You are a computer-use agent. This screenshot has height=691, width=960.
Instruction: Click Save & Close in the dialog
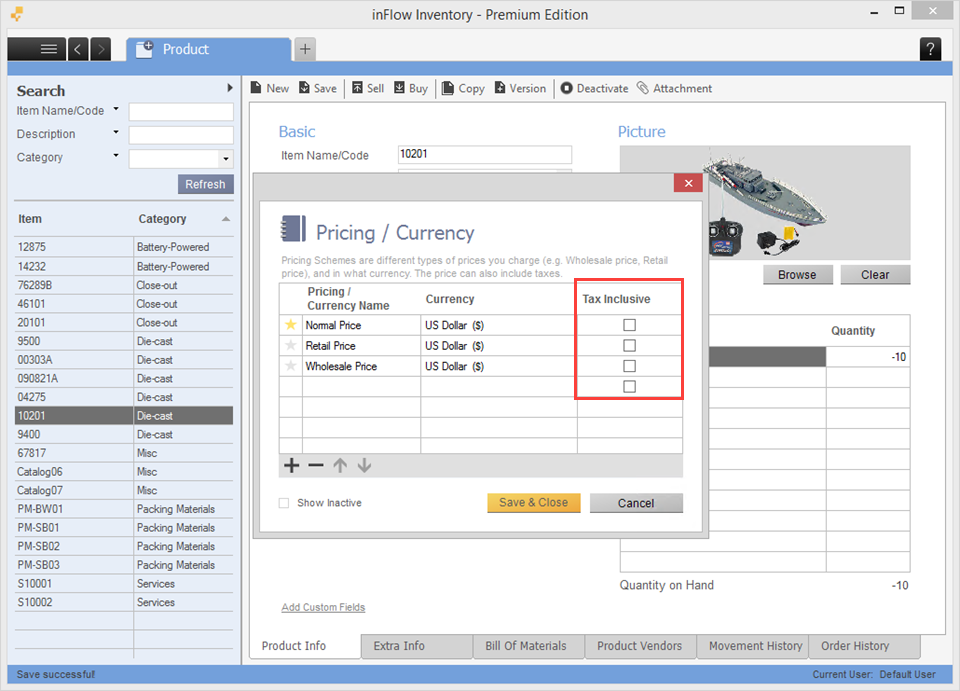(533, 502)
